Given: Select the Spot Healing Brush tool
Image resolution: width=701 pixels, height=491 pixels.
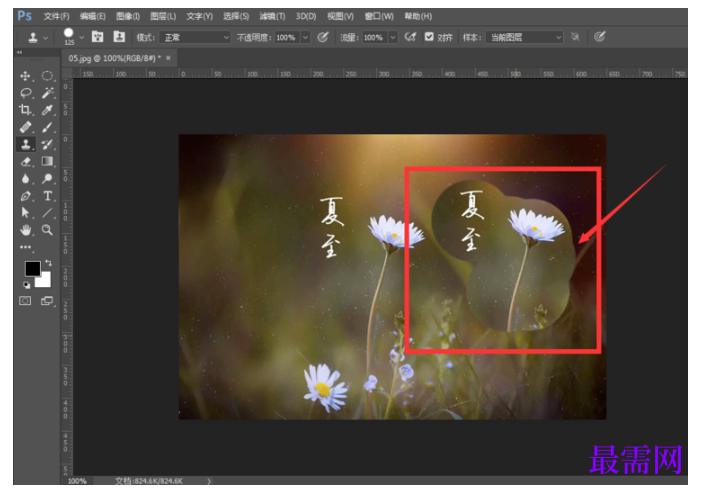Looking at the screenshot, I should coord(25,127).
